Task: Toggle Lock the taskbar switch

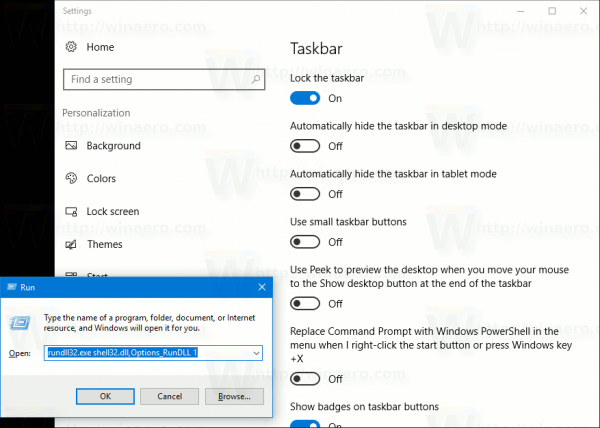Action: pos(305,98)
